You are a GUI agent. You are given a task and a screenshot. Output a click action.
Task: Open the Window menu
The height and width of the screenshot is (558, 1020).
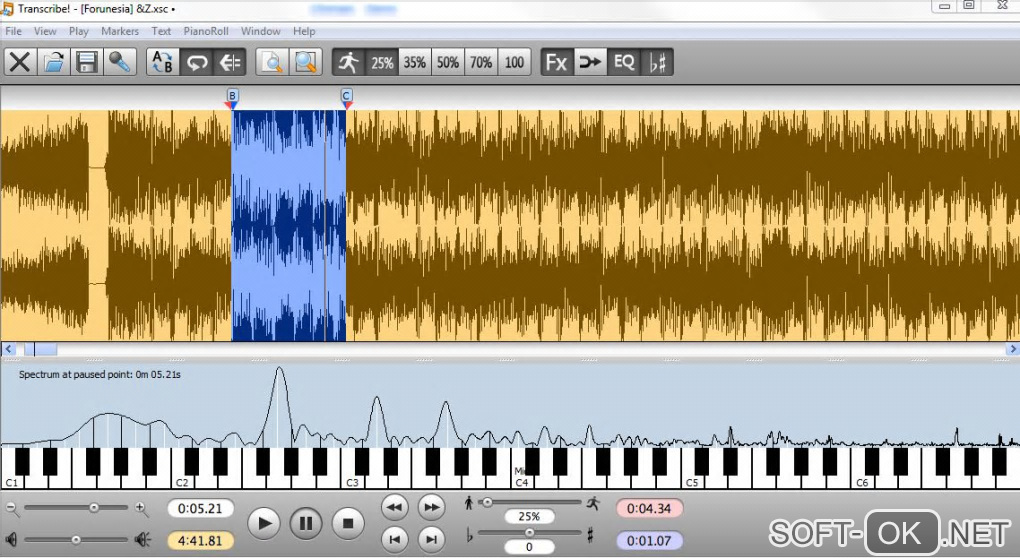(260, 31)
